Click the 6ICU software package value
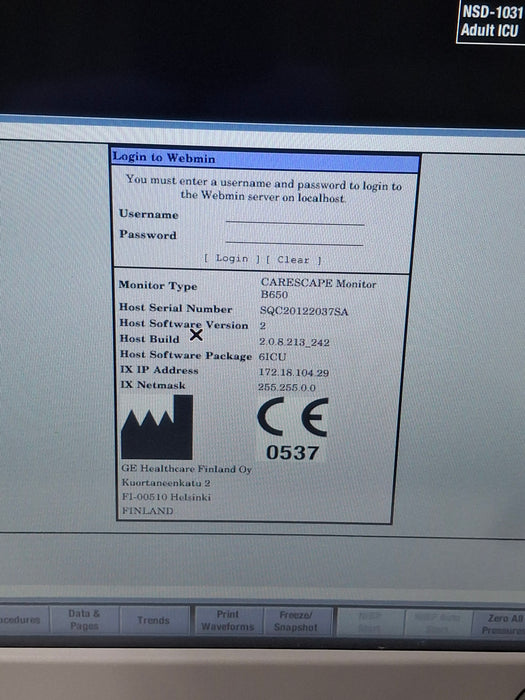The width and height of the screenshot is (525, 700). (272, 357)
